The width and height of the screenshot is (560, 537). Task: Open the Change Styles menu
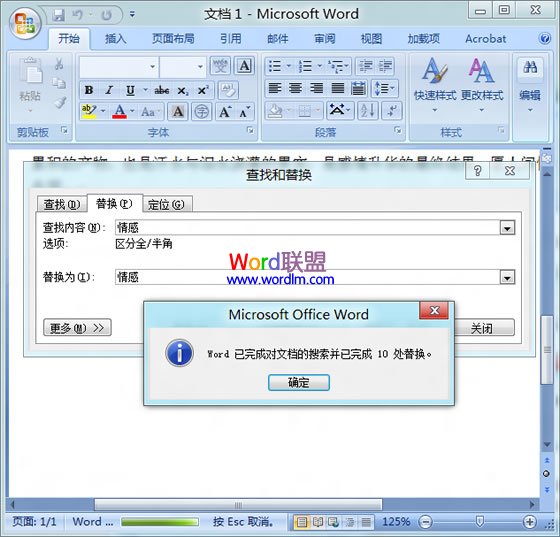pyautogui.click(x=482, y=85)
